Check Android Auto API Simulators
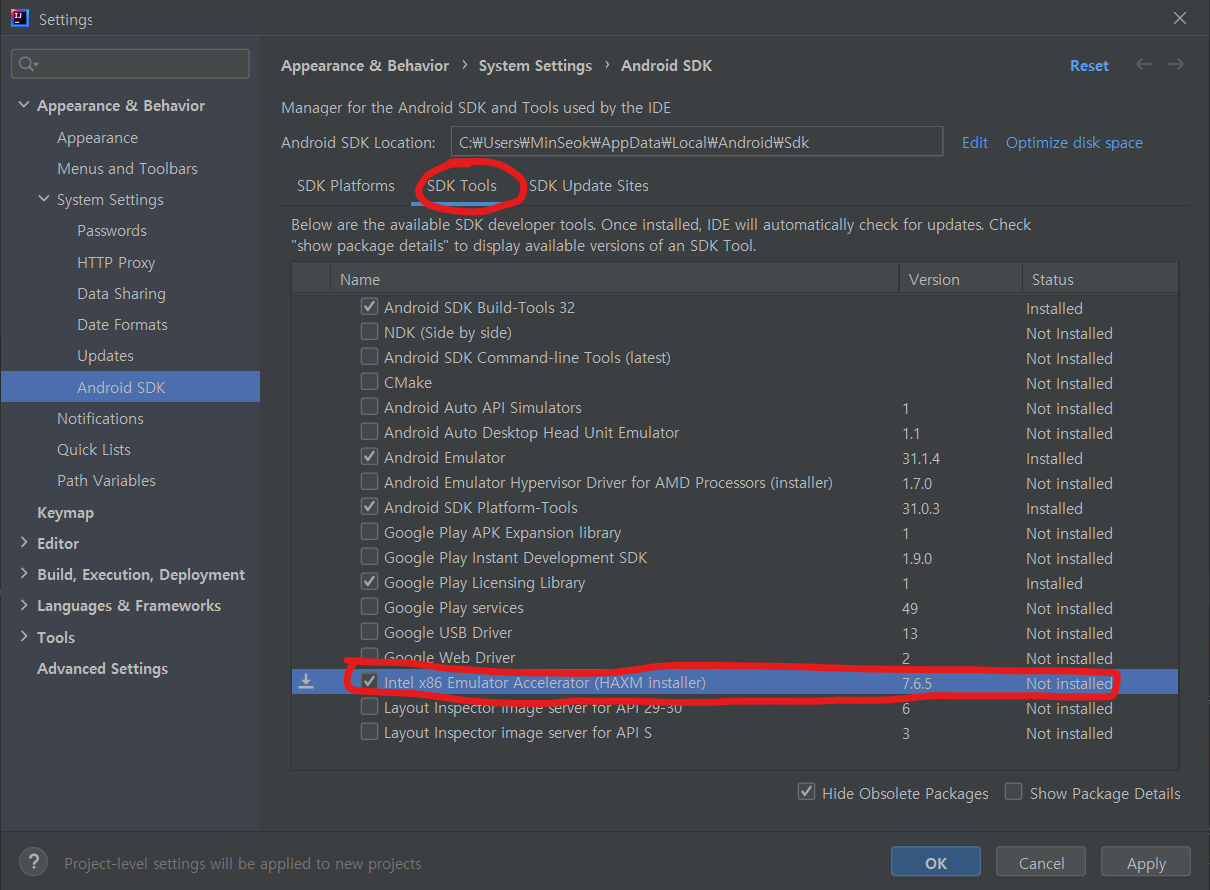This screenshot has height=890, width=1210. tap(369, 407)
